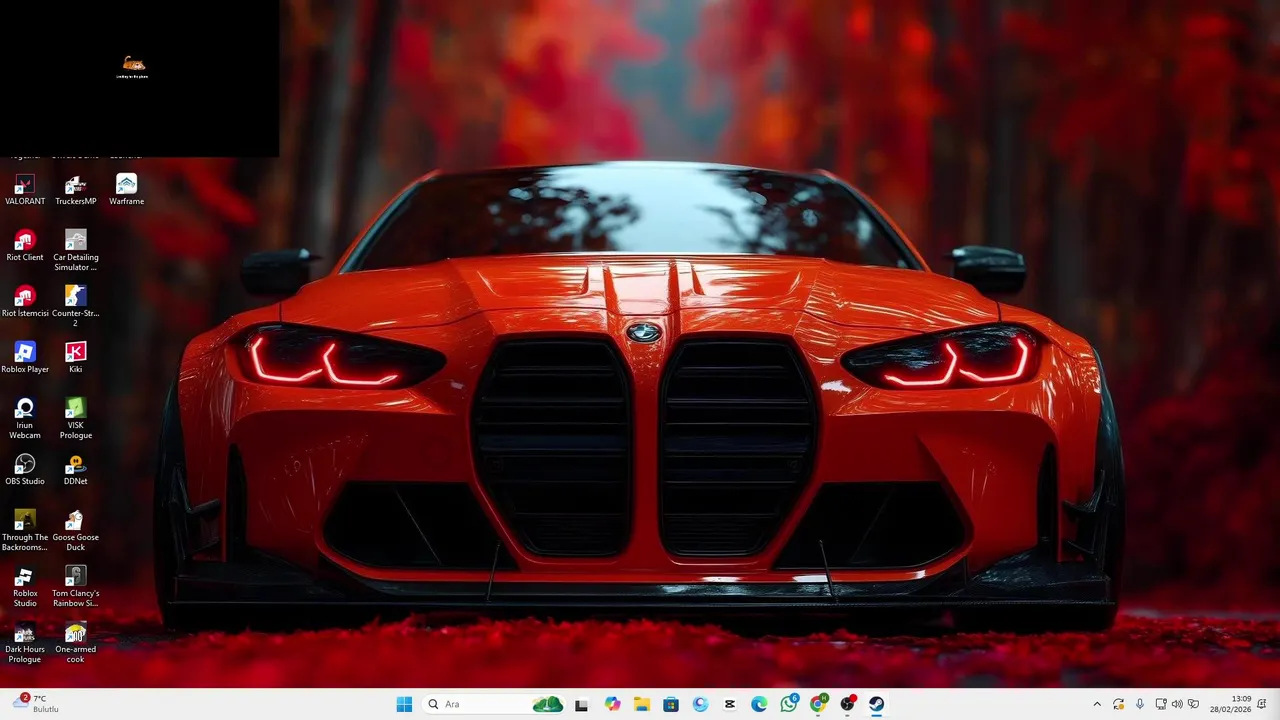1280x720 pixels.
Task: Click the cat image in the black window
Action: click(133, 63)
